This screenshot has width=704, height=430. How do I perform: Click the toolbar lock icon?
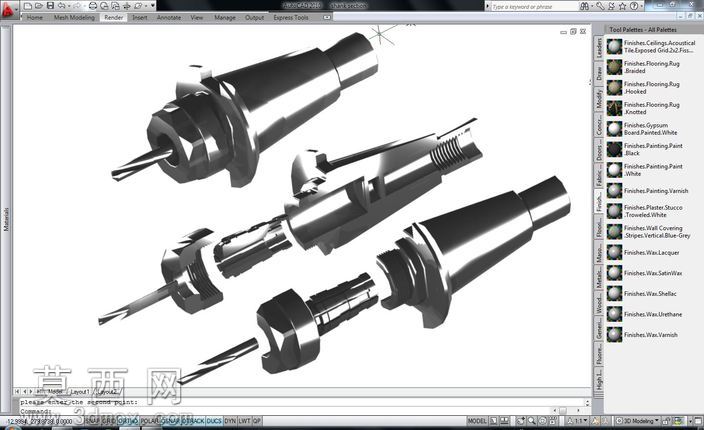coord(667,421)
